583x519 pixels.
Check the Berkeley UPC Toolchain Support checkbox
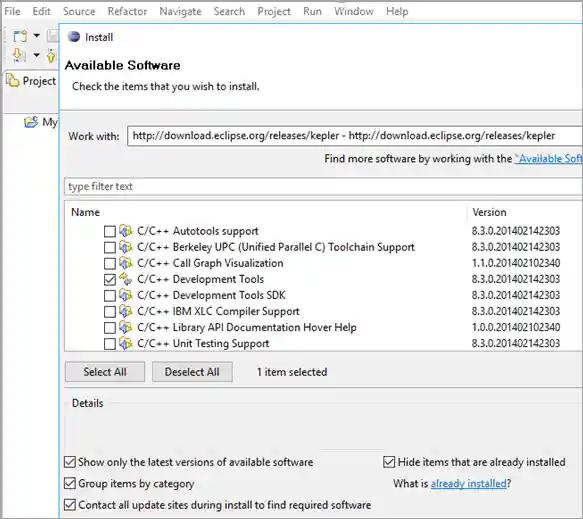tap(110, 247)
